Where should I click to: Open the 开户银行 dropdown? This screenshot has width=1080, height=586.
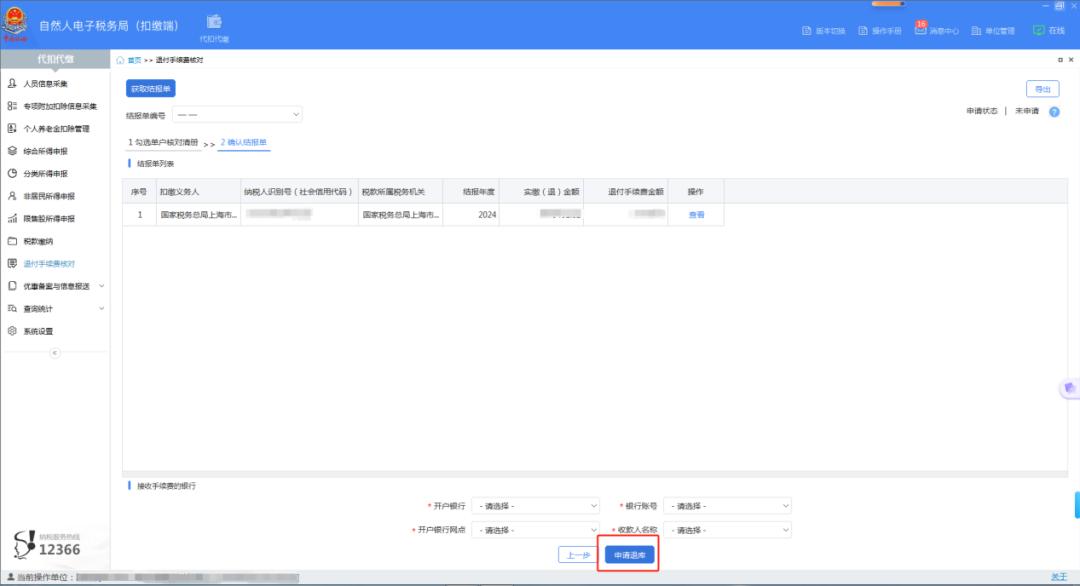[535, 506]
